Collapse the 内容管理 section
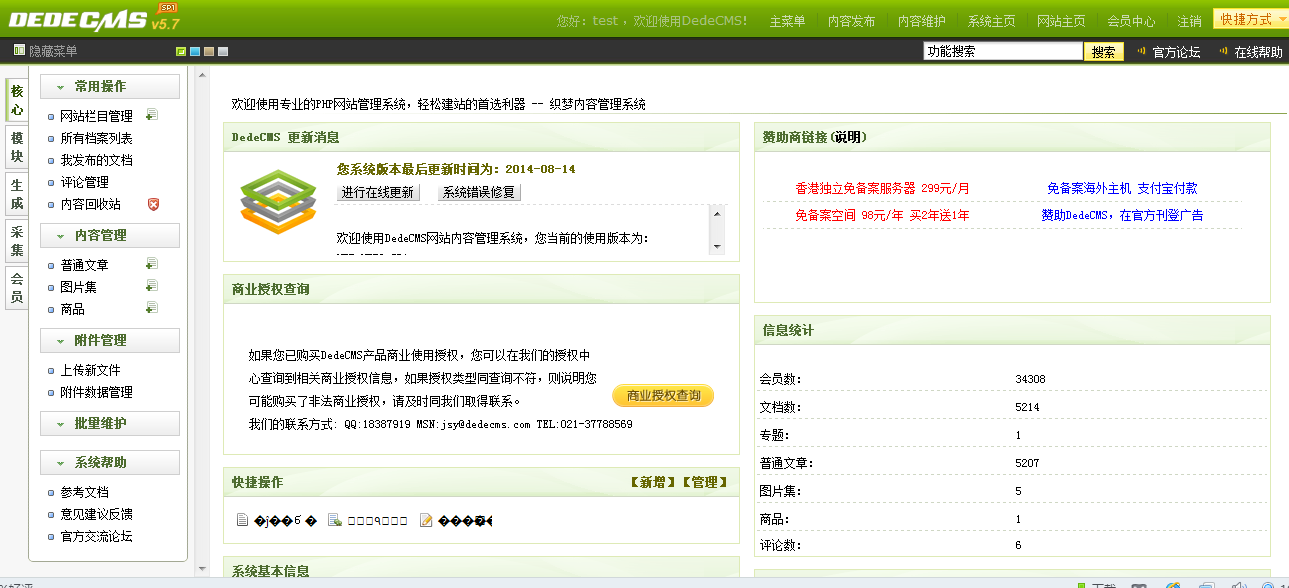The image size is (1289, 588). (110, 235)
